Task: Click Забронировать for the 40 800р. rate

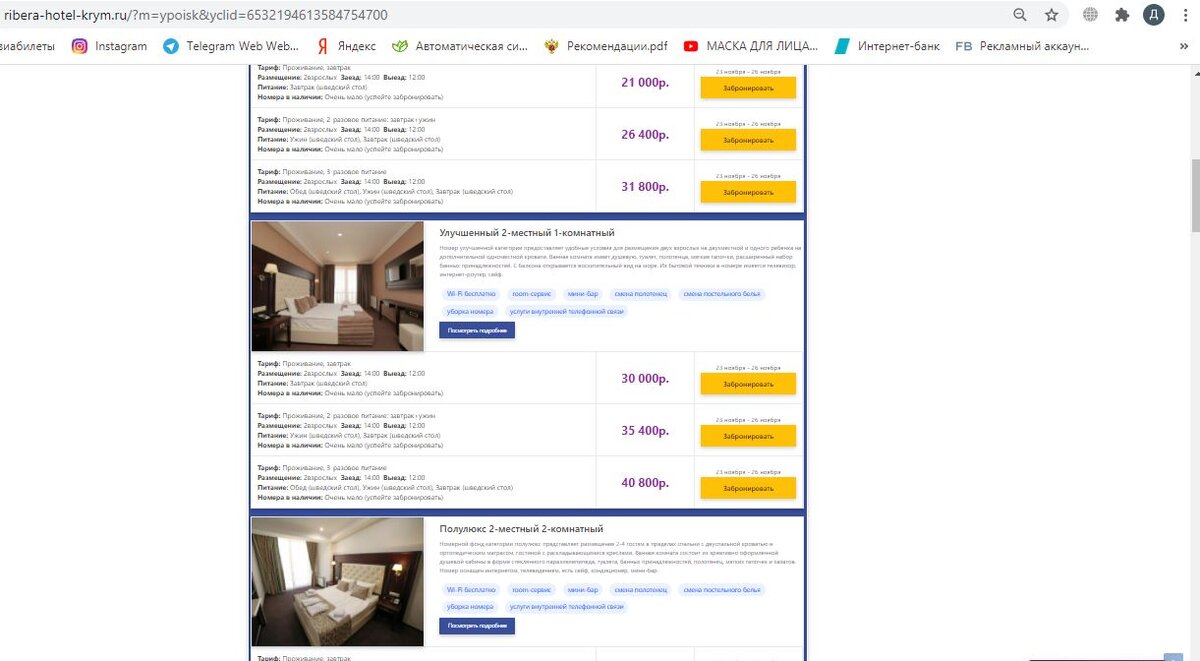Action: point(748,488)
